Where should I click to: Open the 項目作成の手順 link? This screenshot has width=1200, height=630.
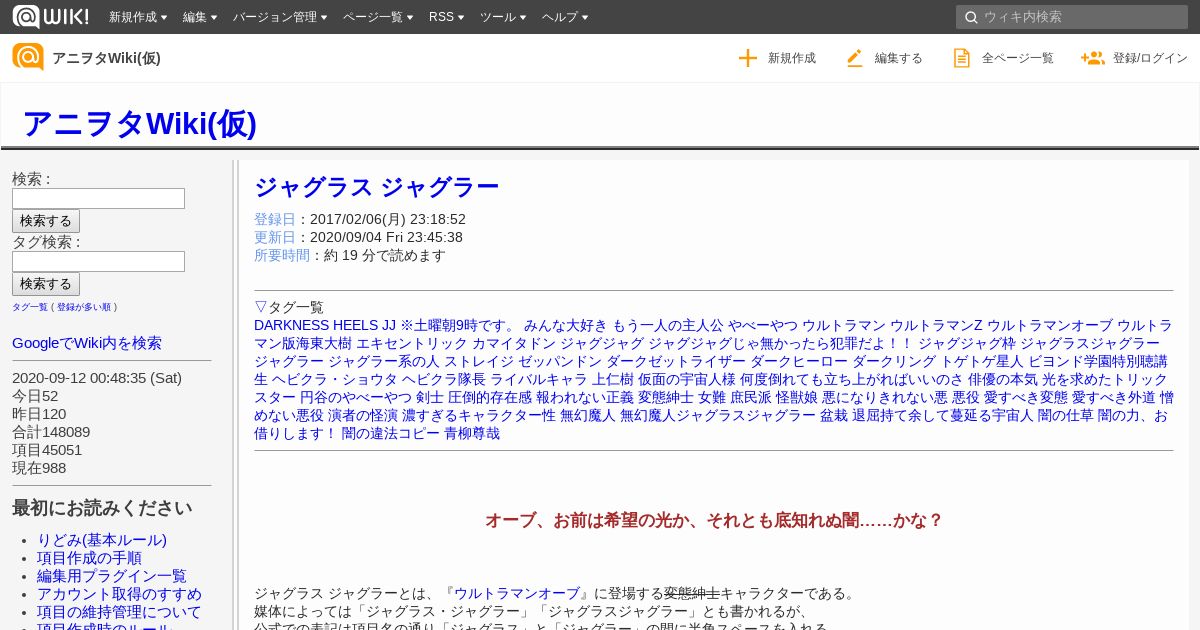[x=89, y=558]
